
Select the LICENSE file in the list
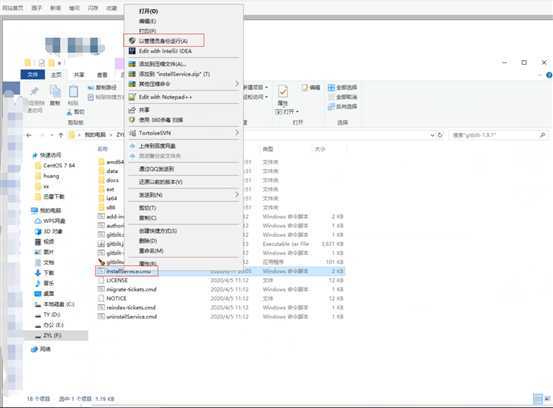click(113, 280)
